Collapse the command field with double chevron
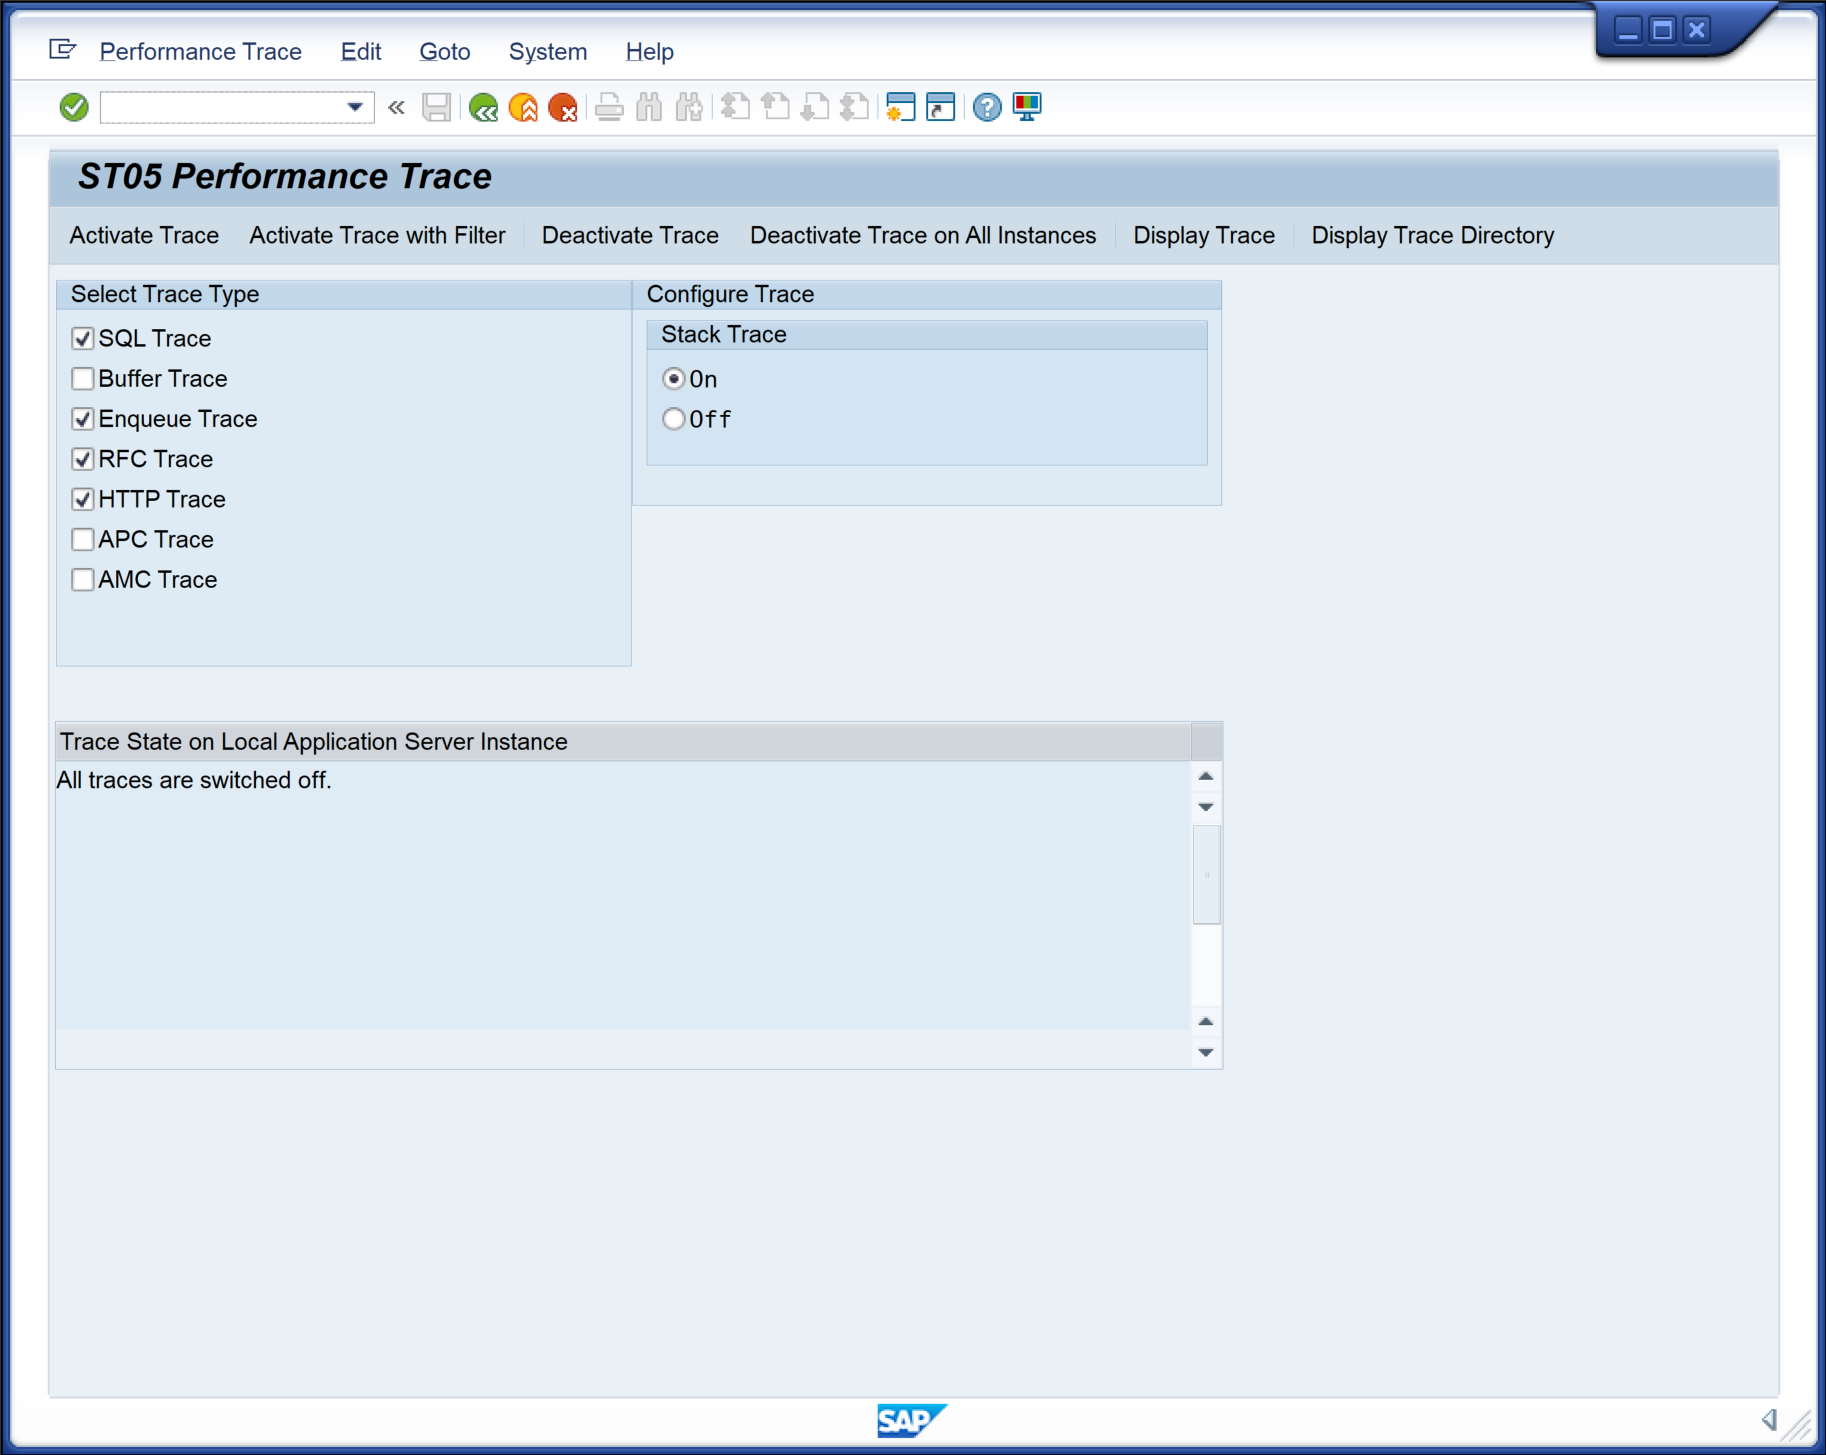1826x1455 pixels. pos(396,107)
